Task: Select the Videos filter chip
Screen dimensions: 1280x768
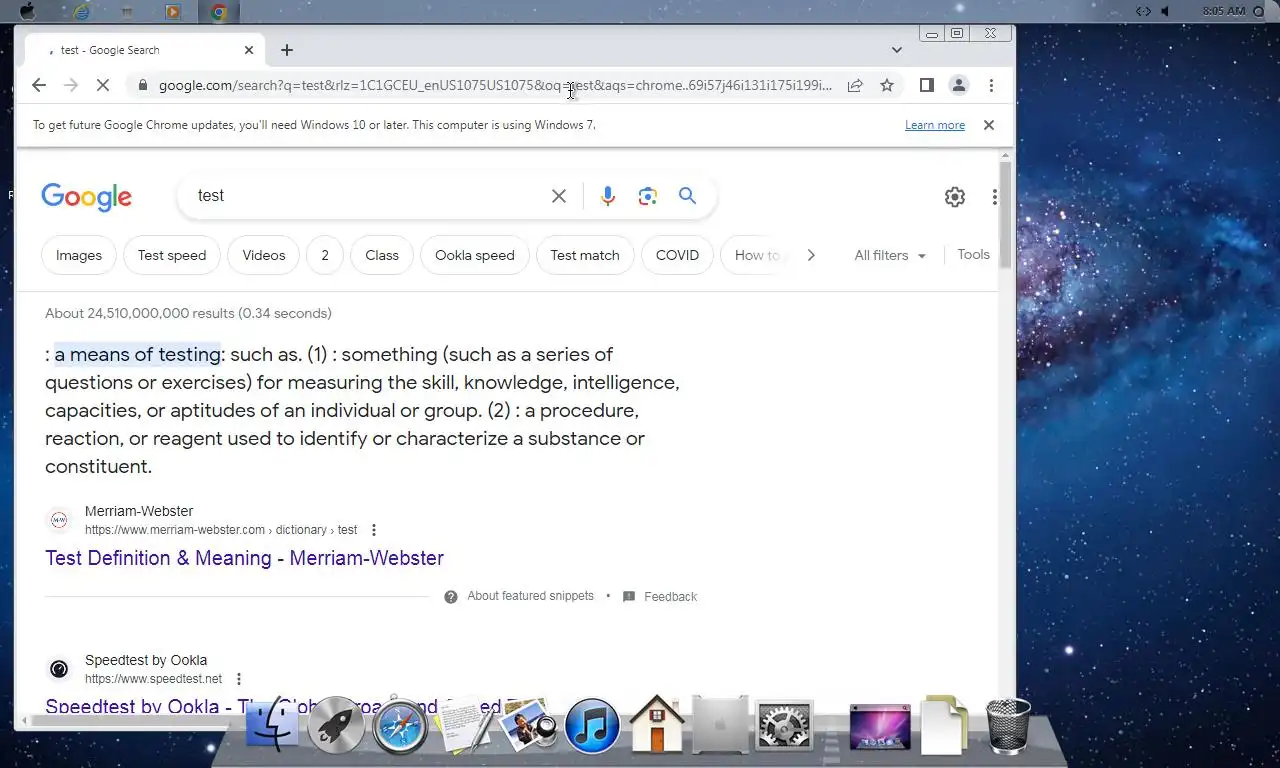Action: (264, 255)
